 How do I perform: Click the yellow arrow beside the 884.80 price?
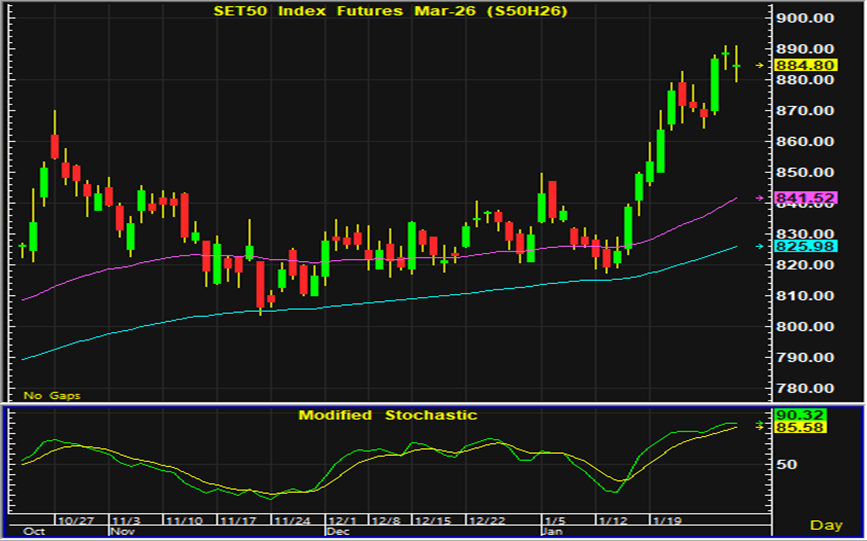[759, 65]
